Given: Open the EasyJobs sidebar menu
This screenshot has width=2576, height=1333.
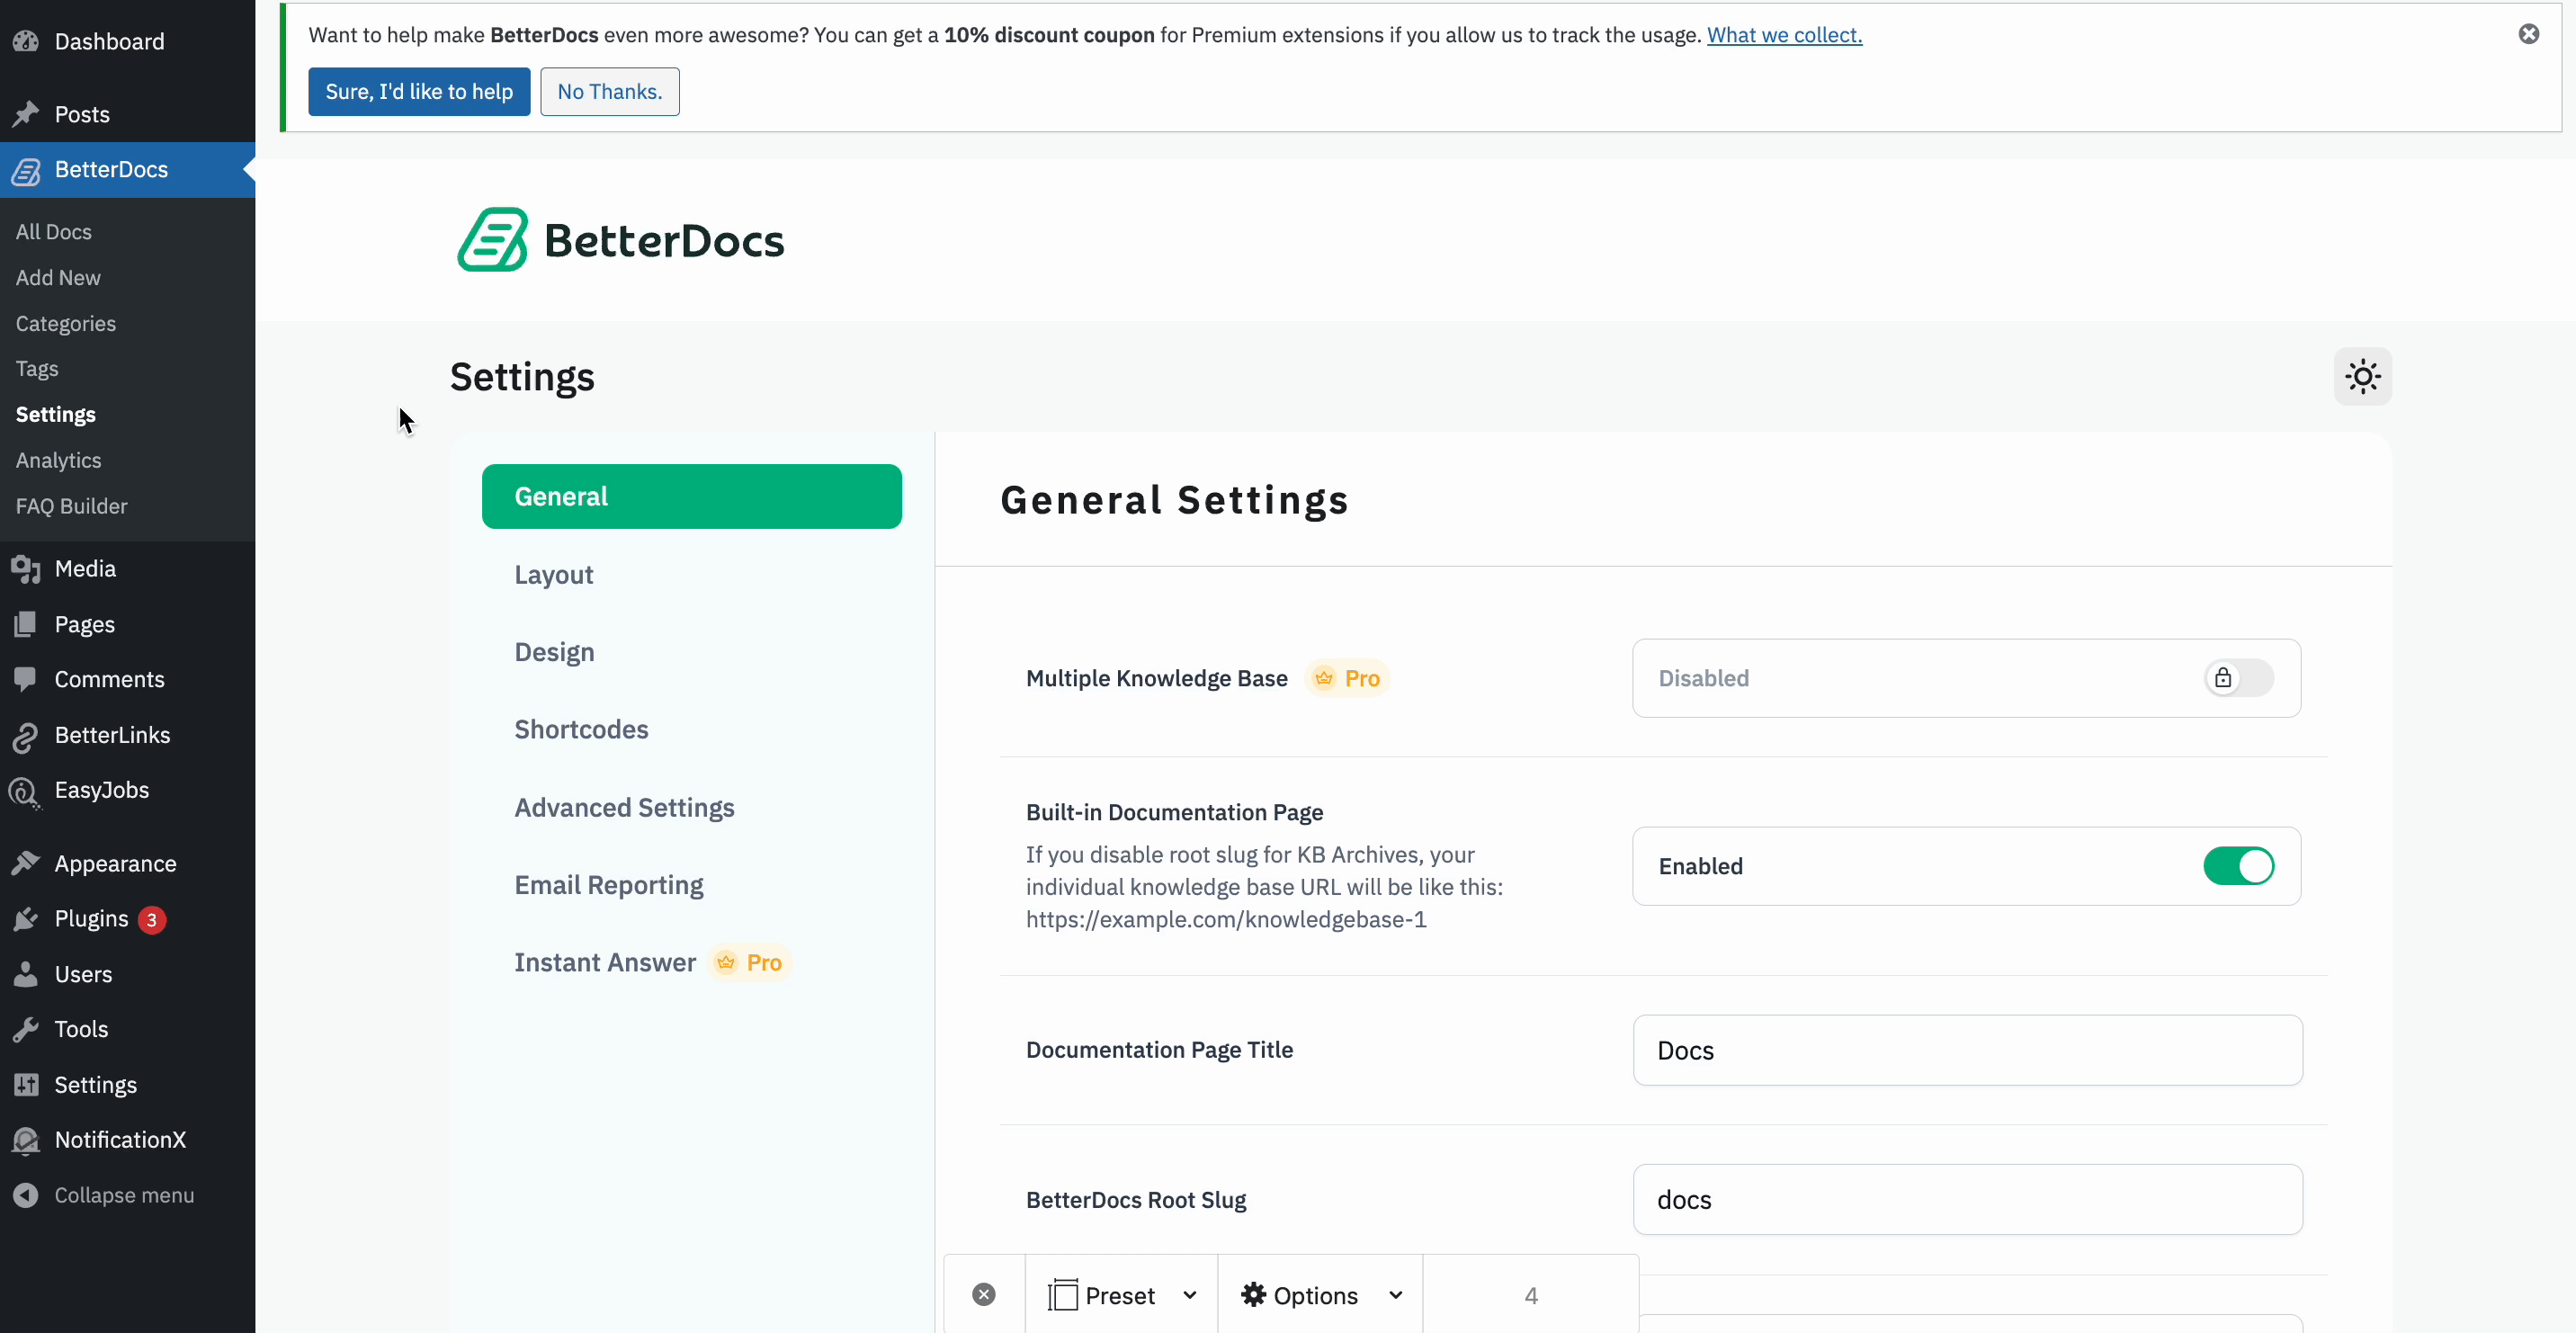Looking at the screenshot, I should coord(101,790).
